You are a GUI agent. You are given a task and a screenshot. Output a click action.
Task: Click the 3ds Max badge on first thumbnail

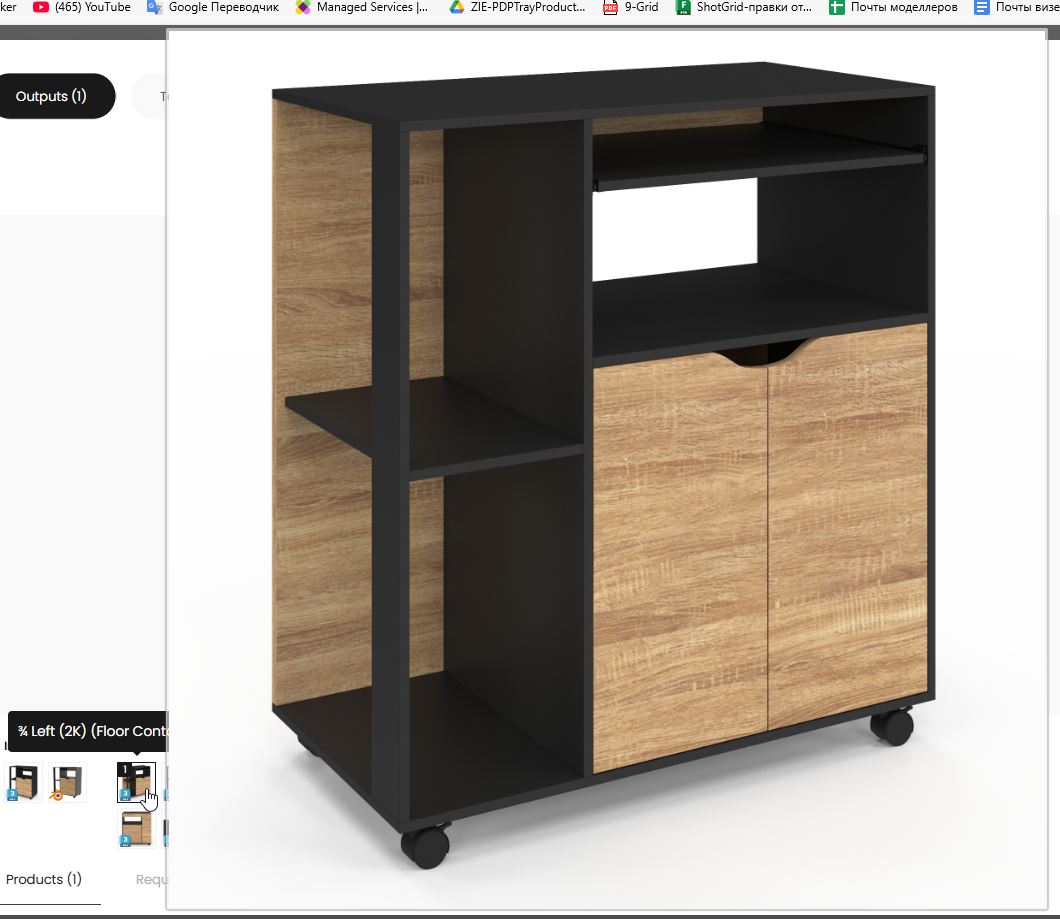pyautogui.click(x=12, y=795)
